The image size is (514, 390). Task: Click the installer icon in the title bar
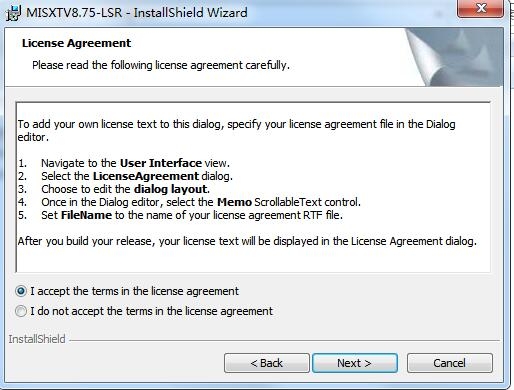tap(13, 13)
